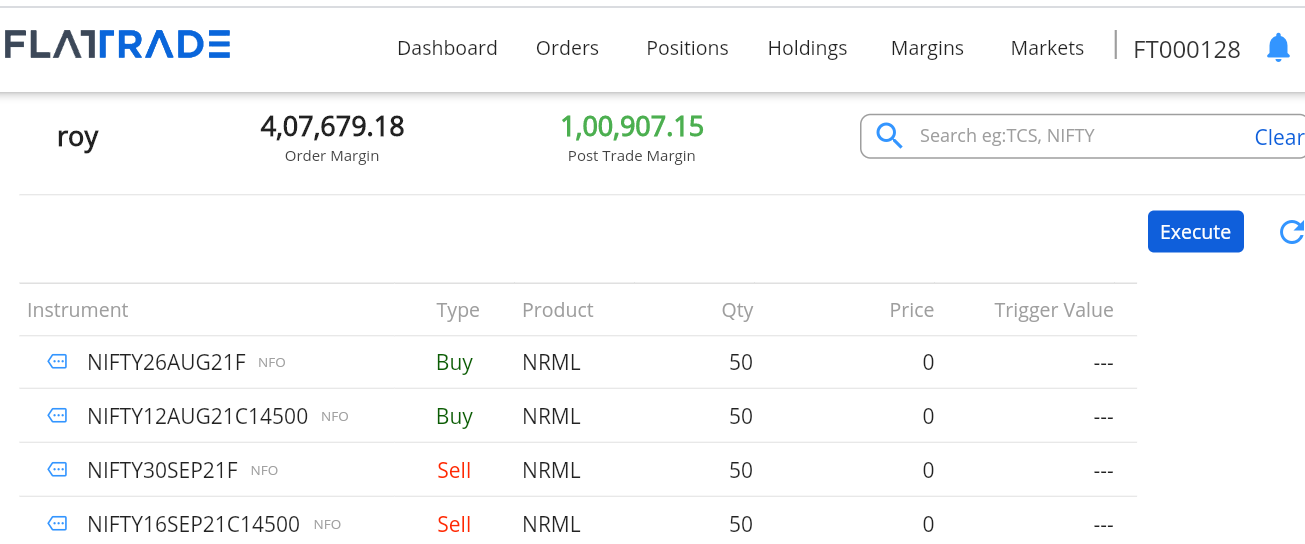Click the Flattrade logo
Viewport: 1305px width, 544px height.
[x=117, y=44]
